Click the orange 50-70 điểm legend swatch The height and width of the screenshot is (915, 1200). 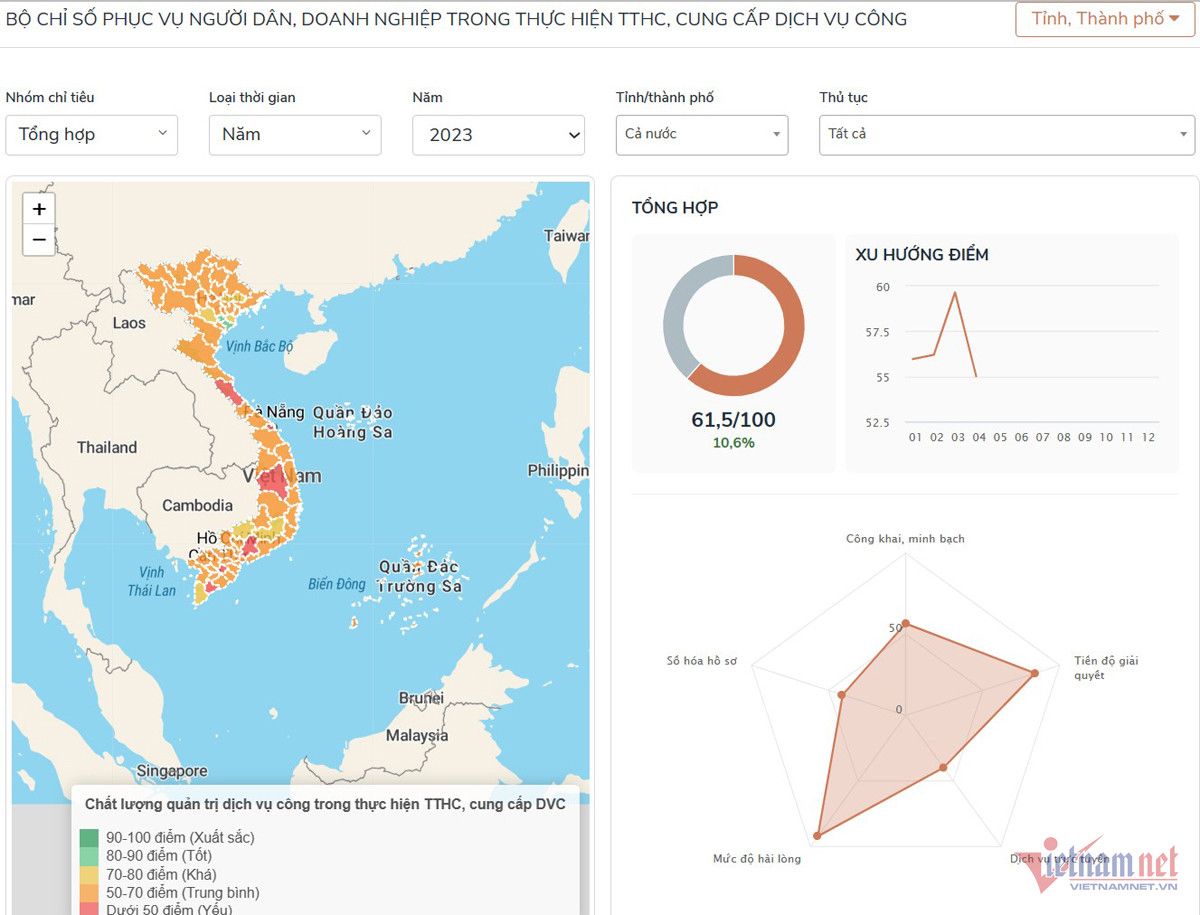click(89, 892)
